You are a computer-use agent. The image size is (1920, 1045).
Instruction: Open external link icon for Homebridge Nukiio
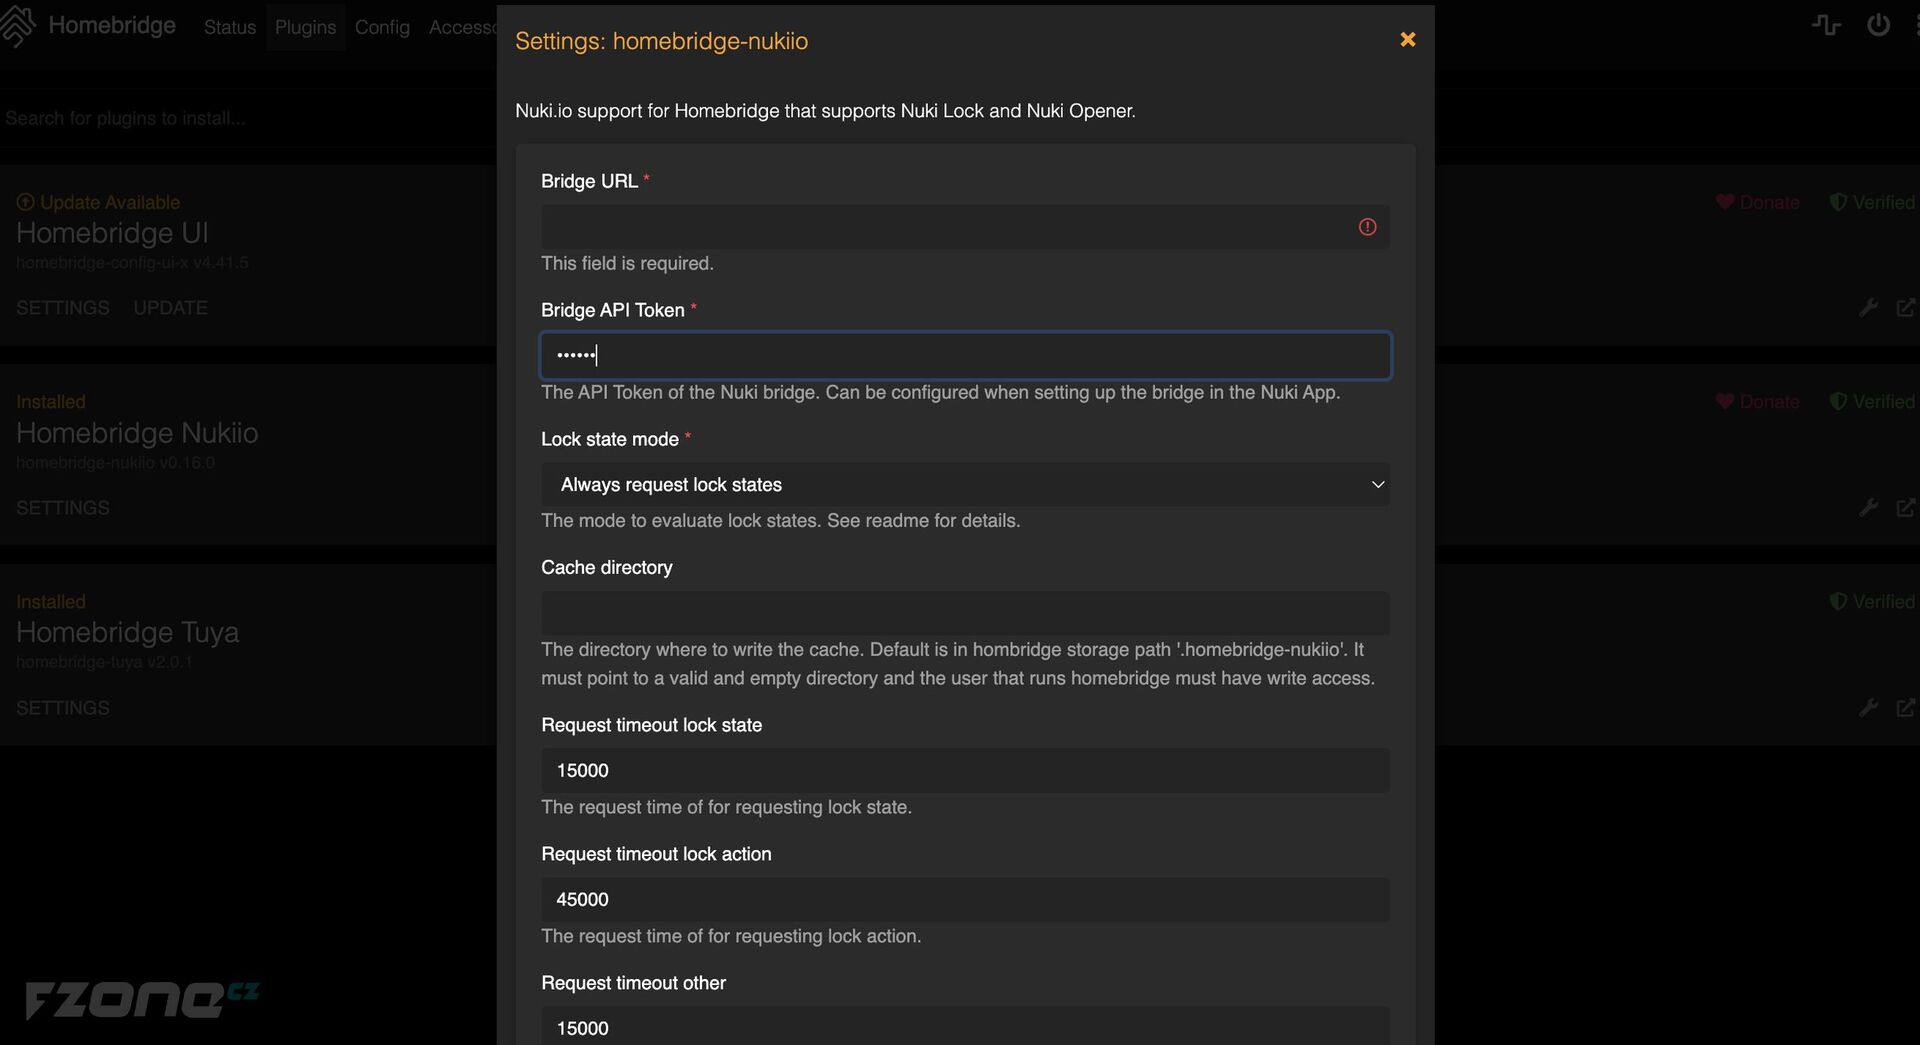coord(1906,508)
